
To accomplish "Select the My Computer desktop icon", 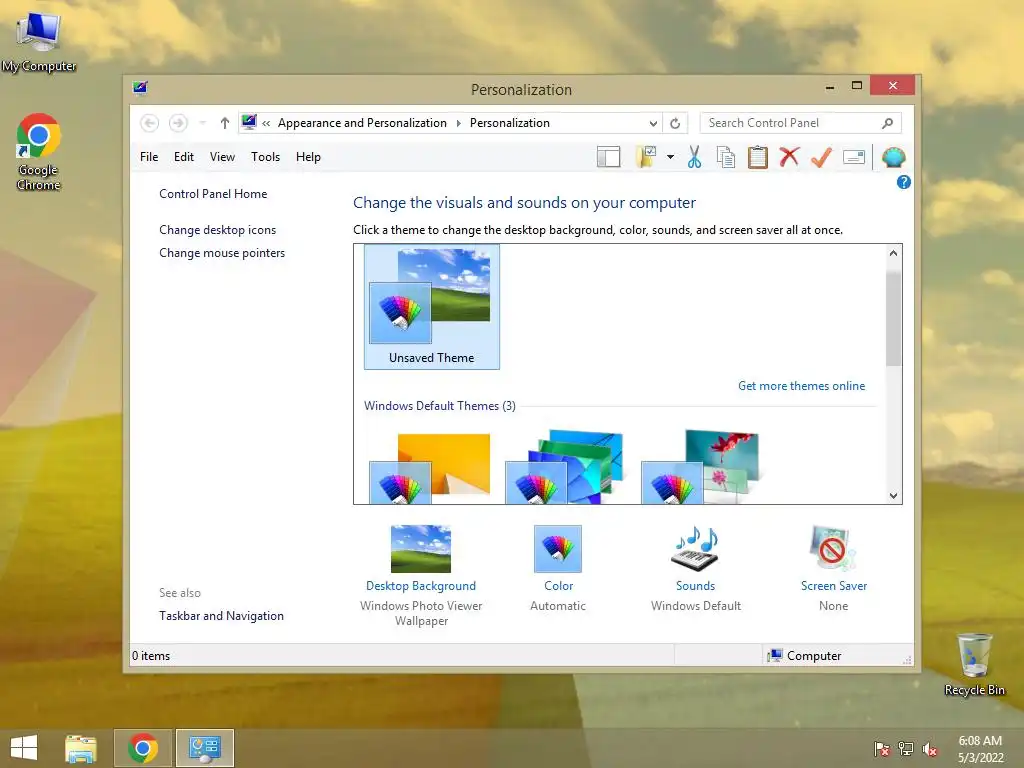I will [39, 43].
